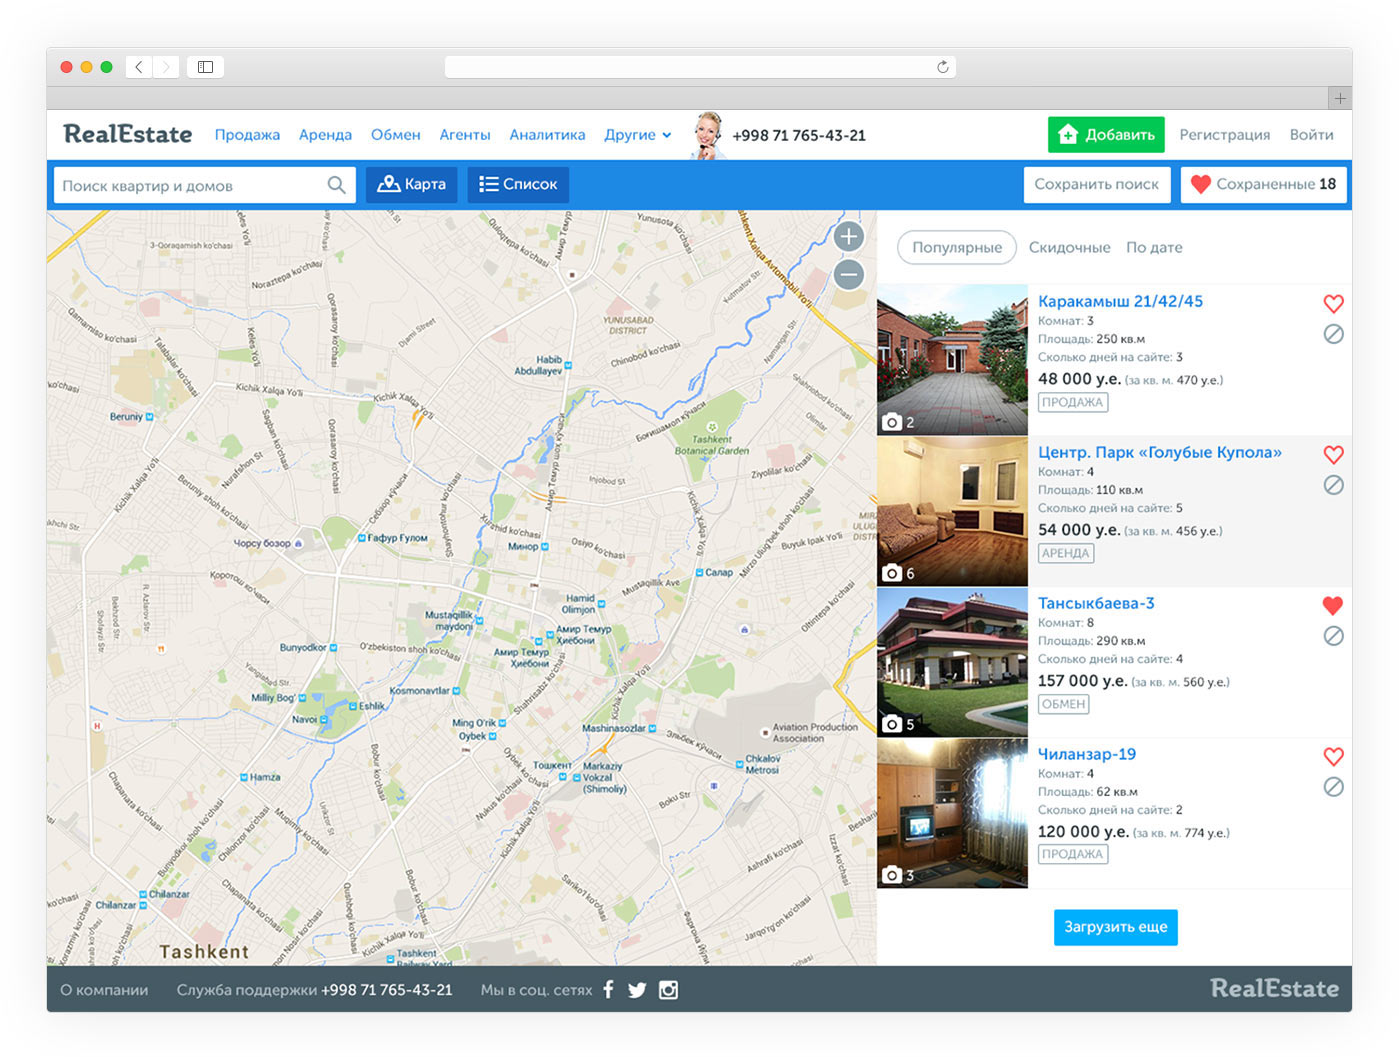The image size is (1399, 1060).
Task: Open the Продажа menu item
Action: tap(247, 135)
